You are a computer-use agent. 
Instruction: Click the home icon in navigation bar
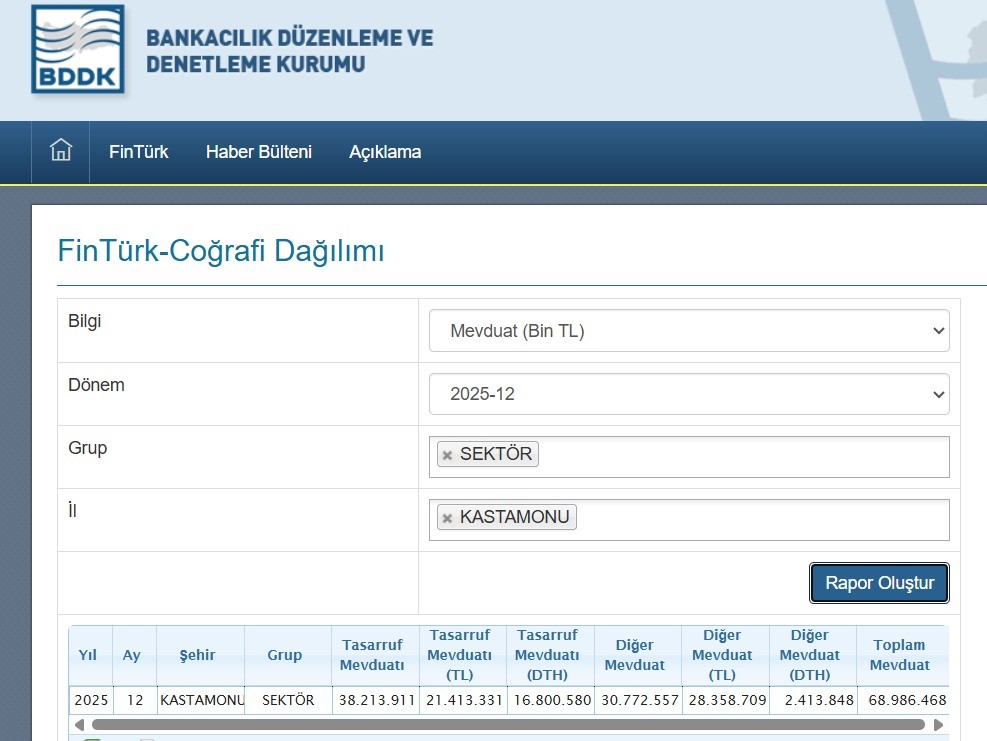(61, 152)
